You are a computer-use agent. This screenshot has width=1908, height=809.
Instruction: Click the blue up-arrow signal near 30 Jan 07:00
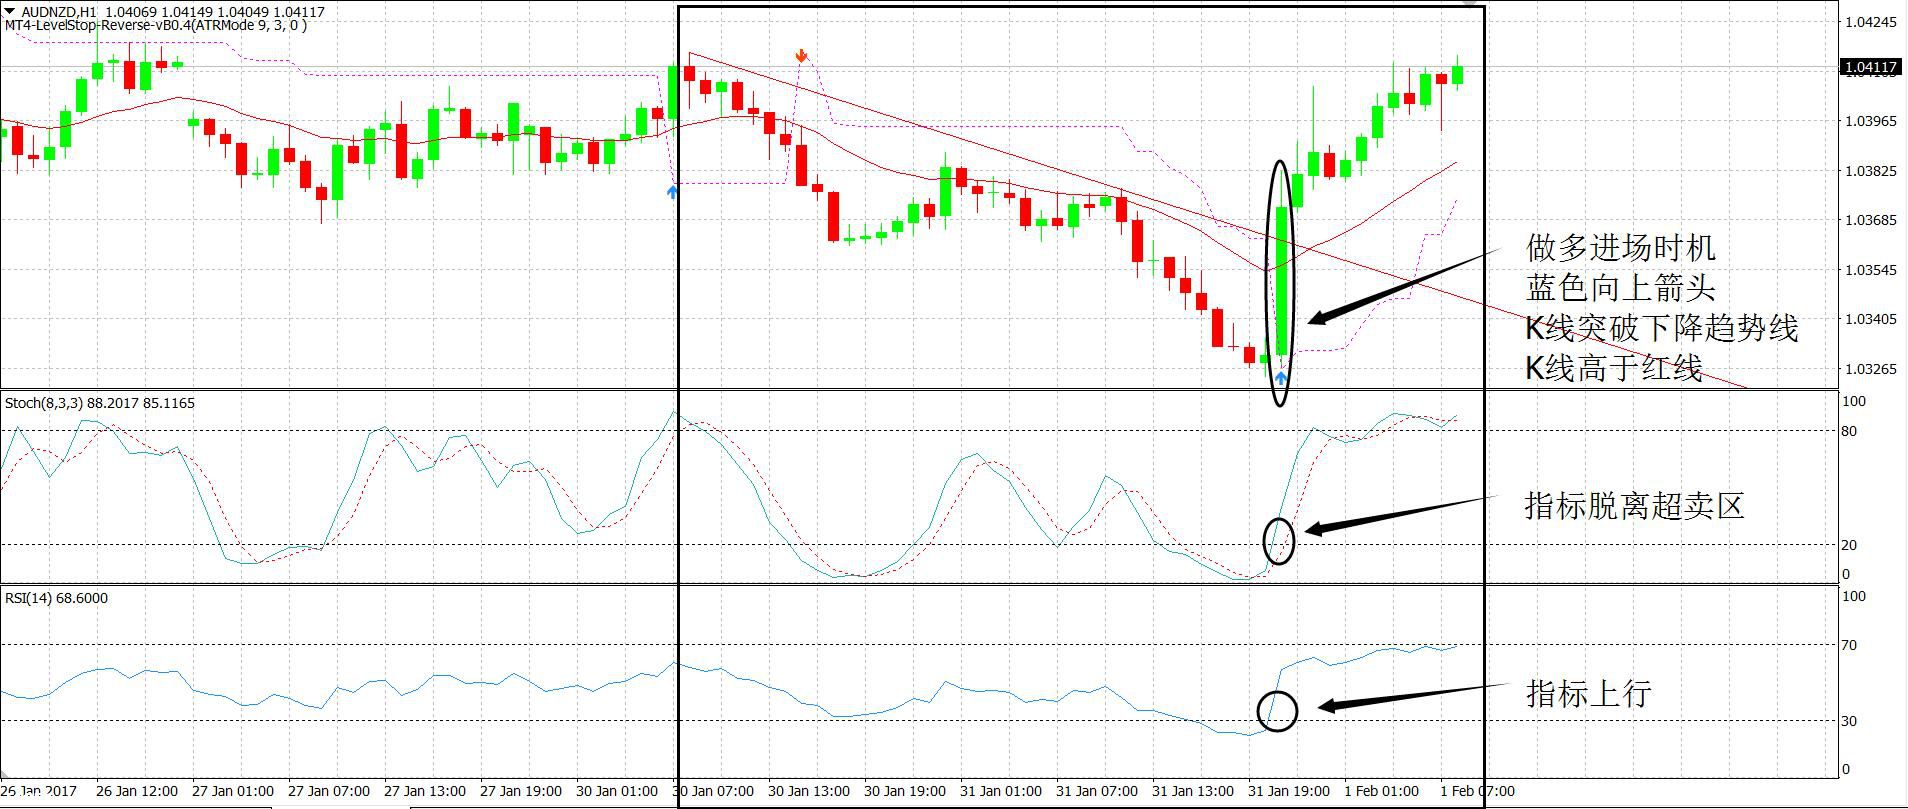click(672, 190)
